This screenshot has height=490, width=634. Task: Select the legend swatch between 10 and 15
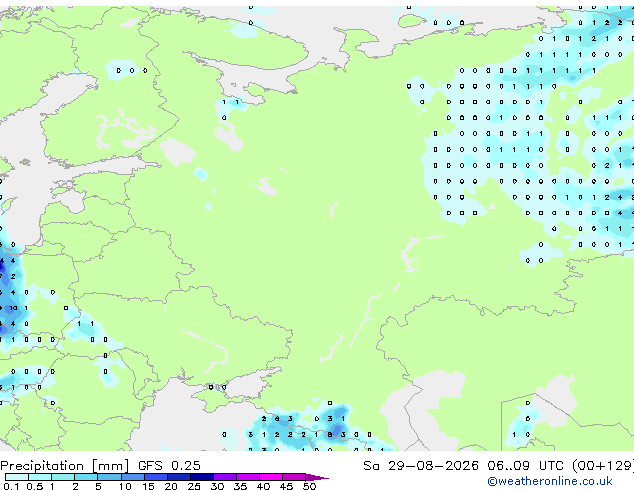[133, 477]
